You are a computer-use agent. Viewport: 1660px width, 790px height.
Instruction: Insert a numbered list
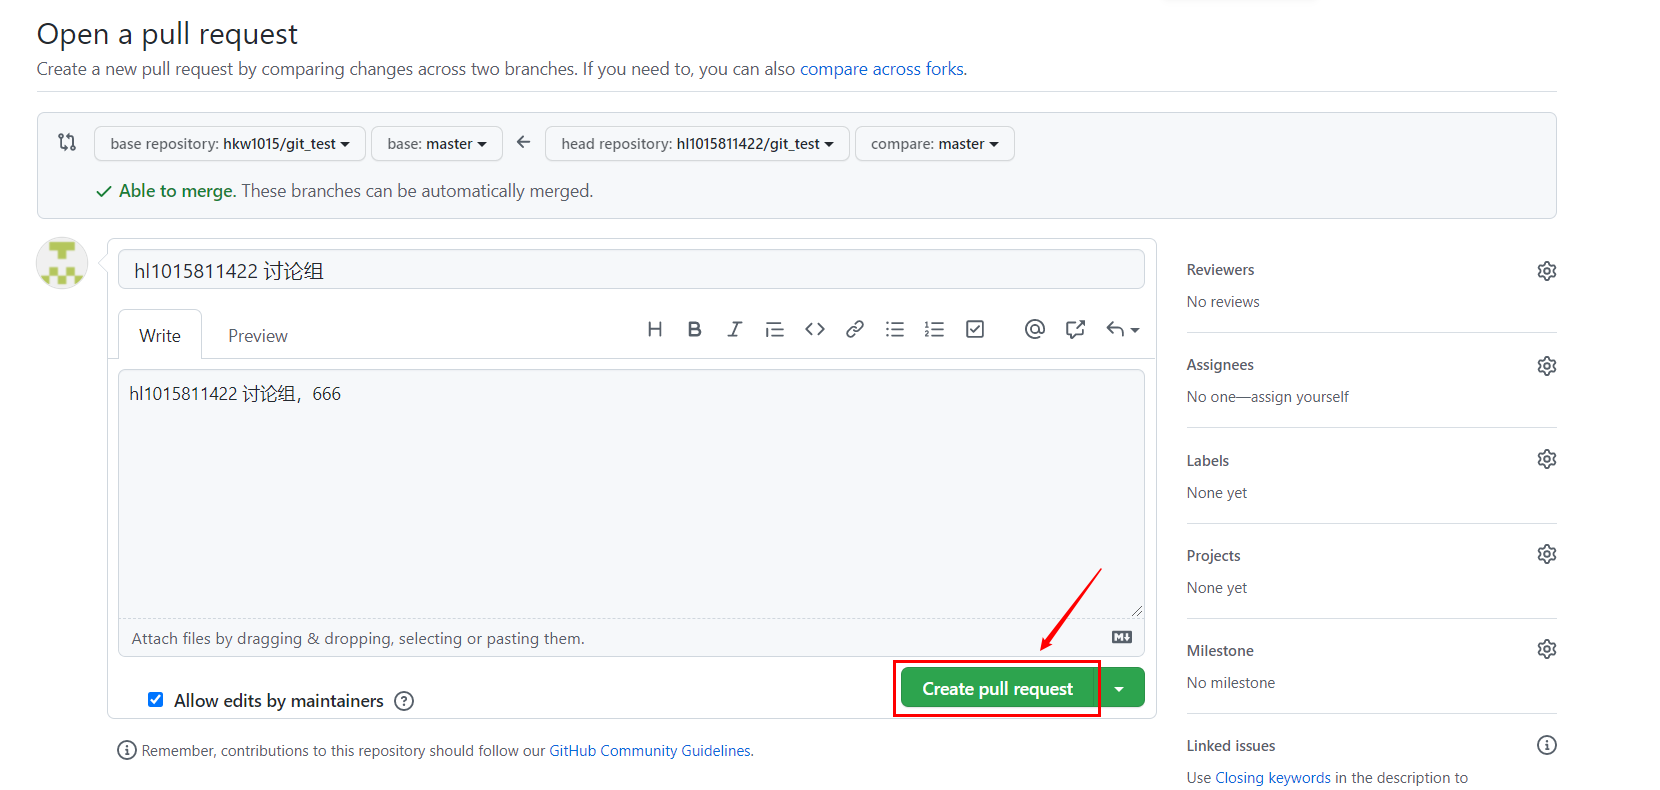934,329
